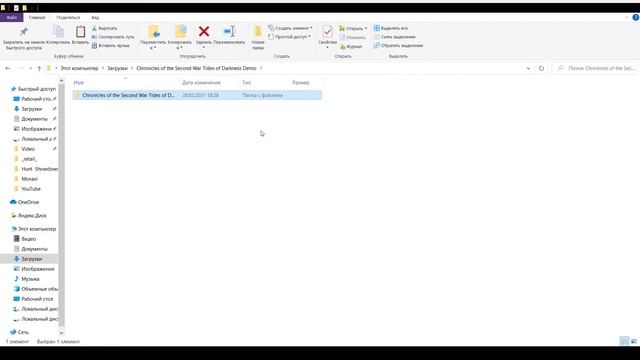Click the Properties checkmark icon

327,32
